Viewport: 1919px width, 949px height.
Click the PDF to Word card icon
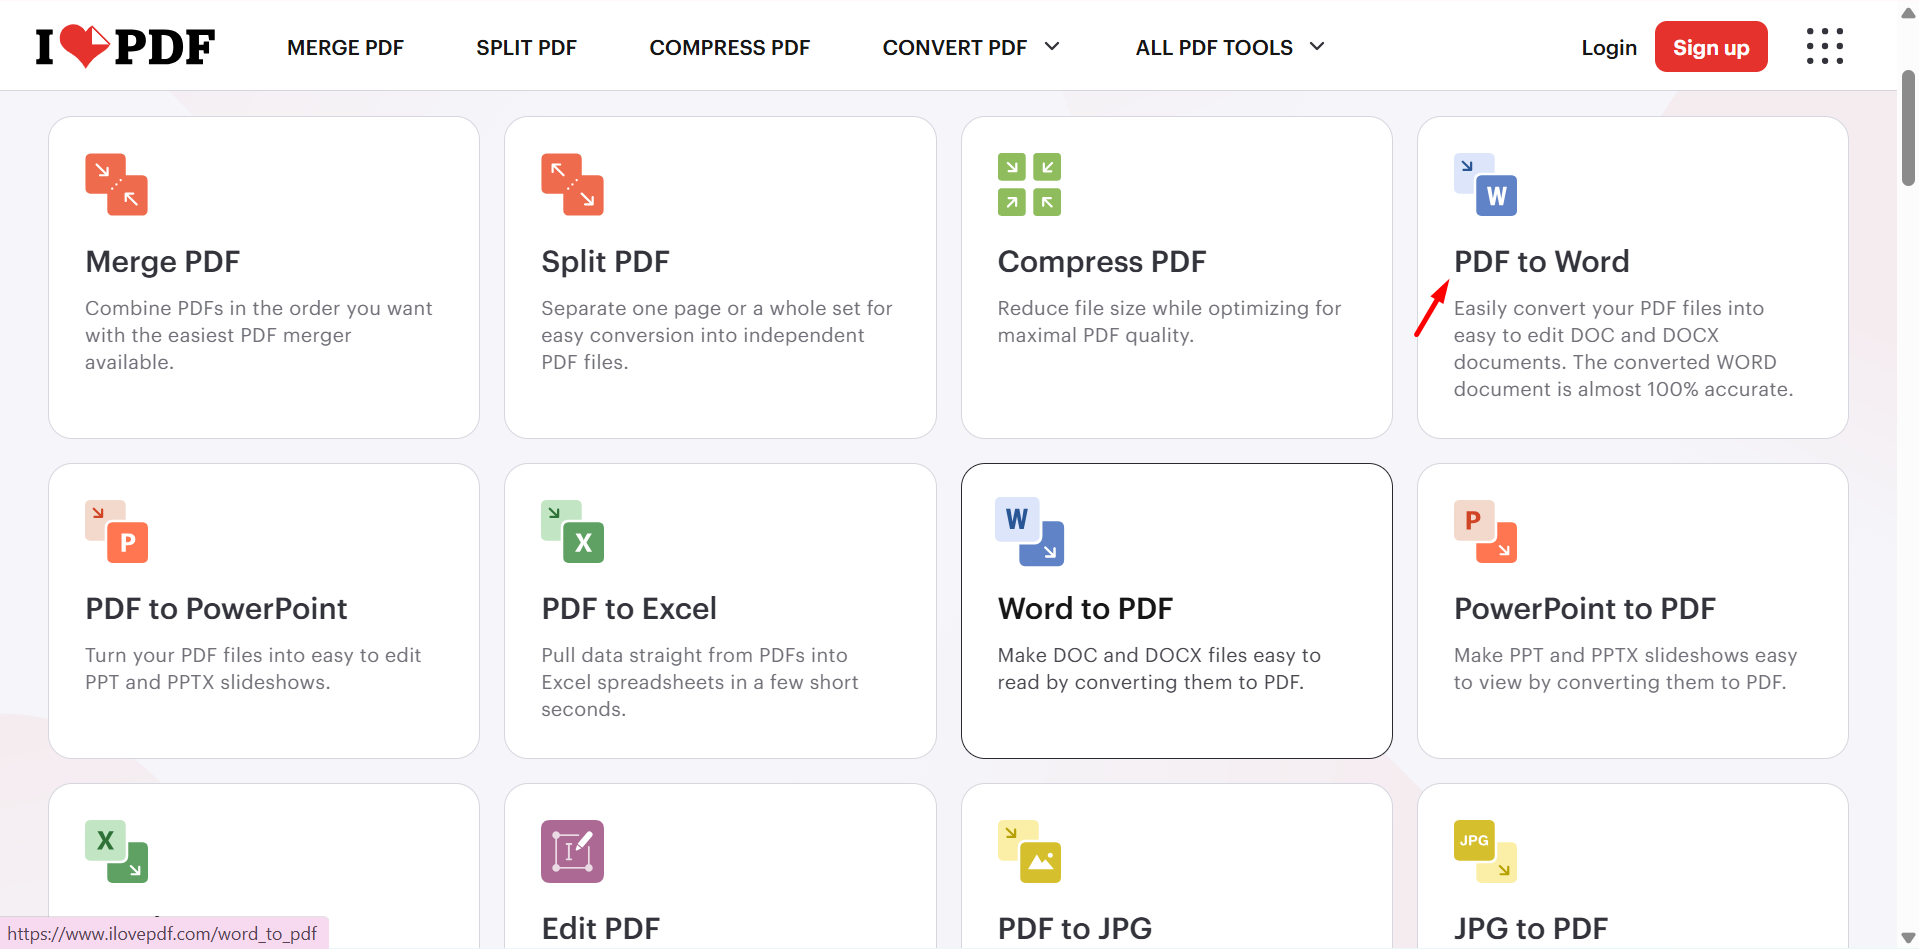[1485, 184]
